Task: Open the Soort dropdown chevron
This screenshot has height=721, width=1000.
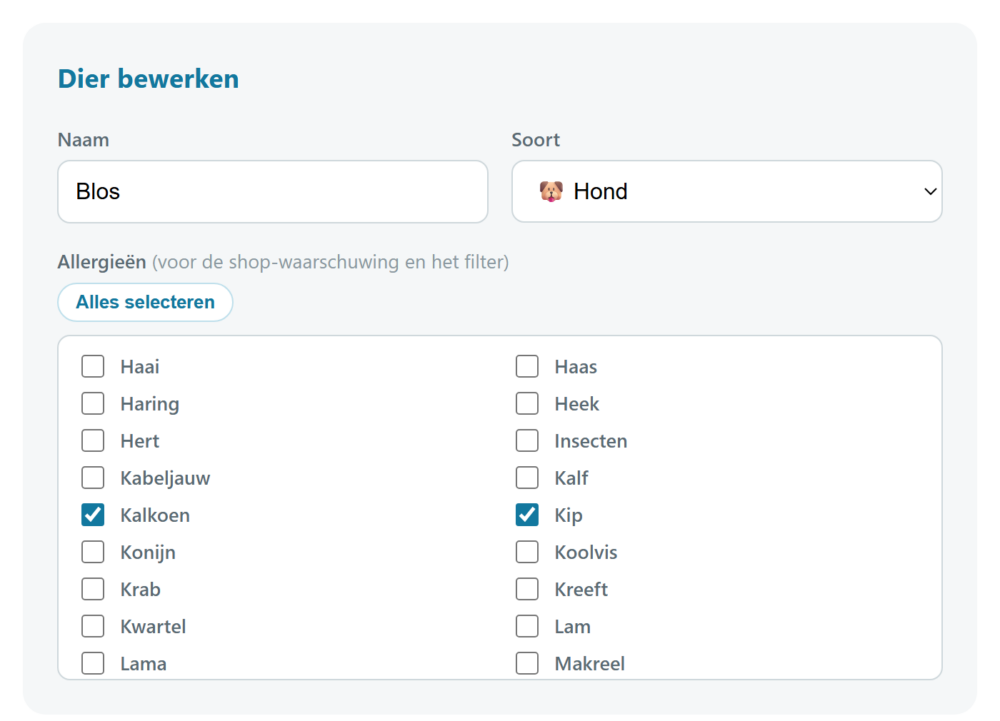Action: point(930,191)
